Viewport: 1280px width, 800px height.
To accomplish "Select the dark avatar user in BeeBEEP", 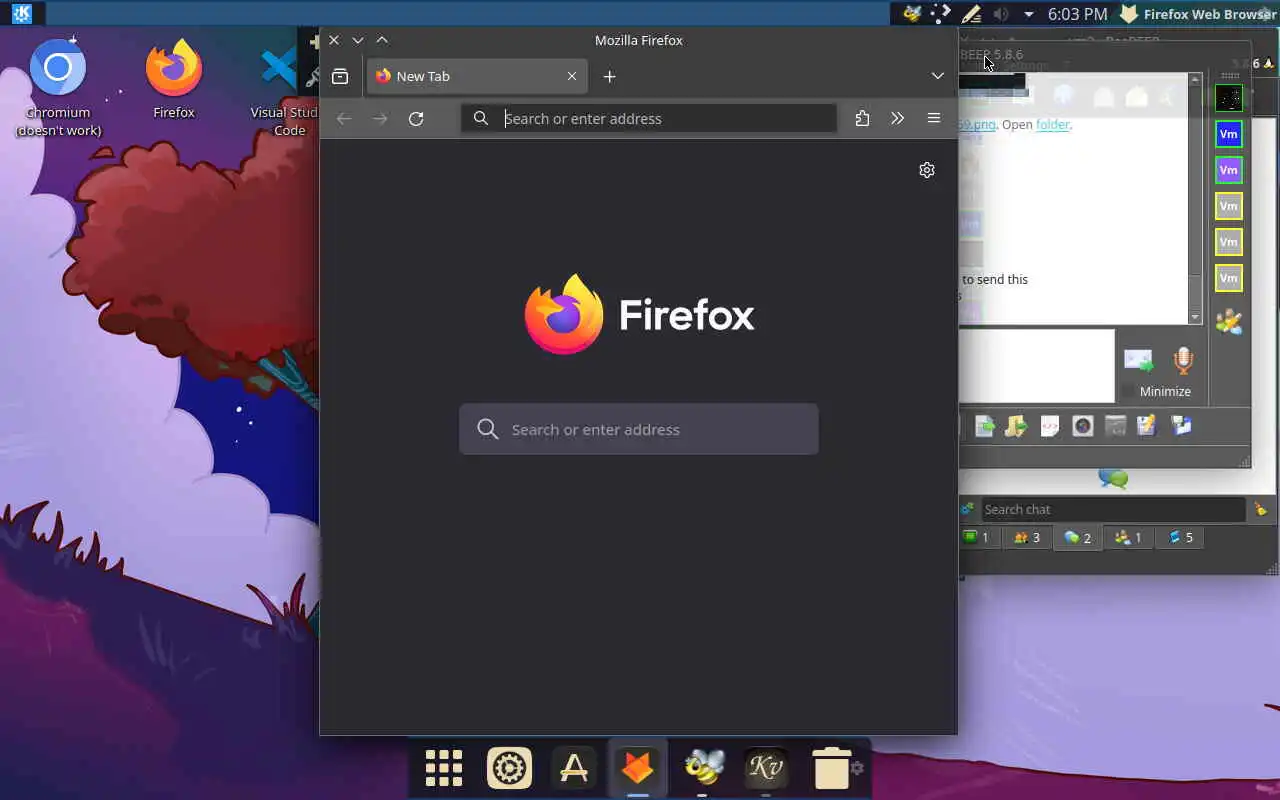I will click(x=1228, y=98).
